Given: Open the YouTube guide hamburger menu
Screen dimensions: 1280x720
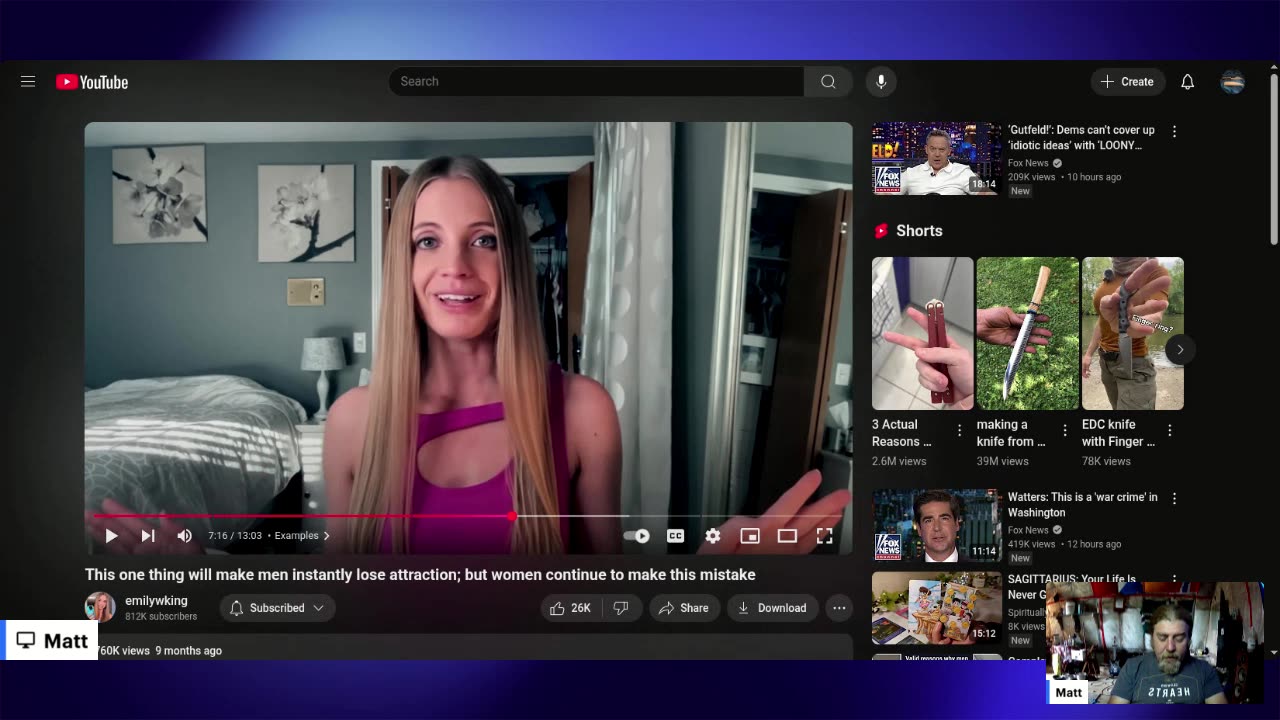Looking at the screenshot, I should 28,82.
